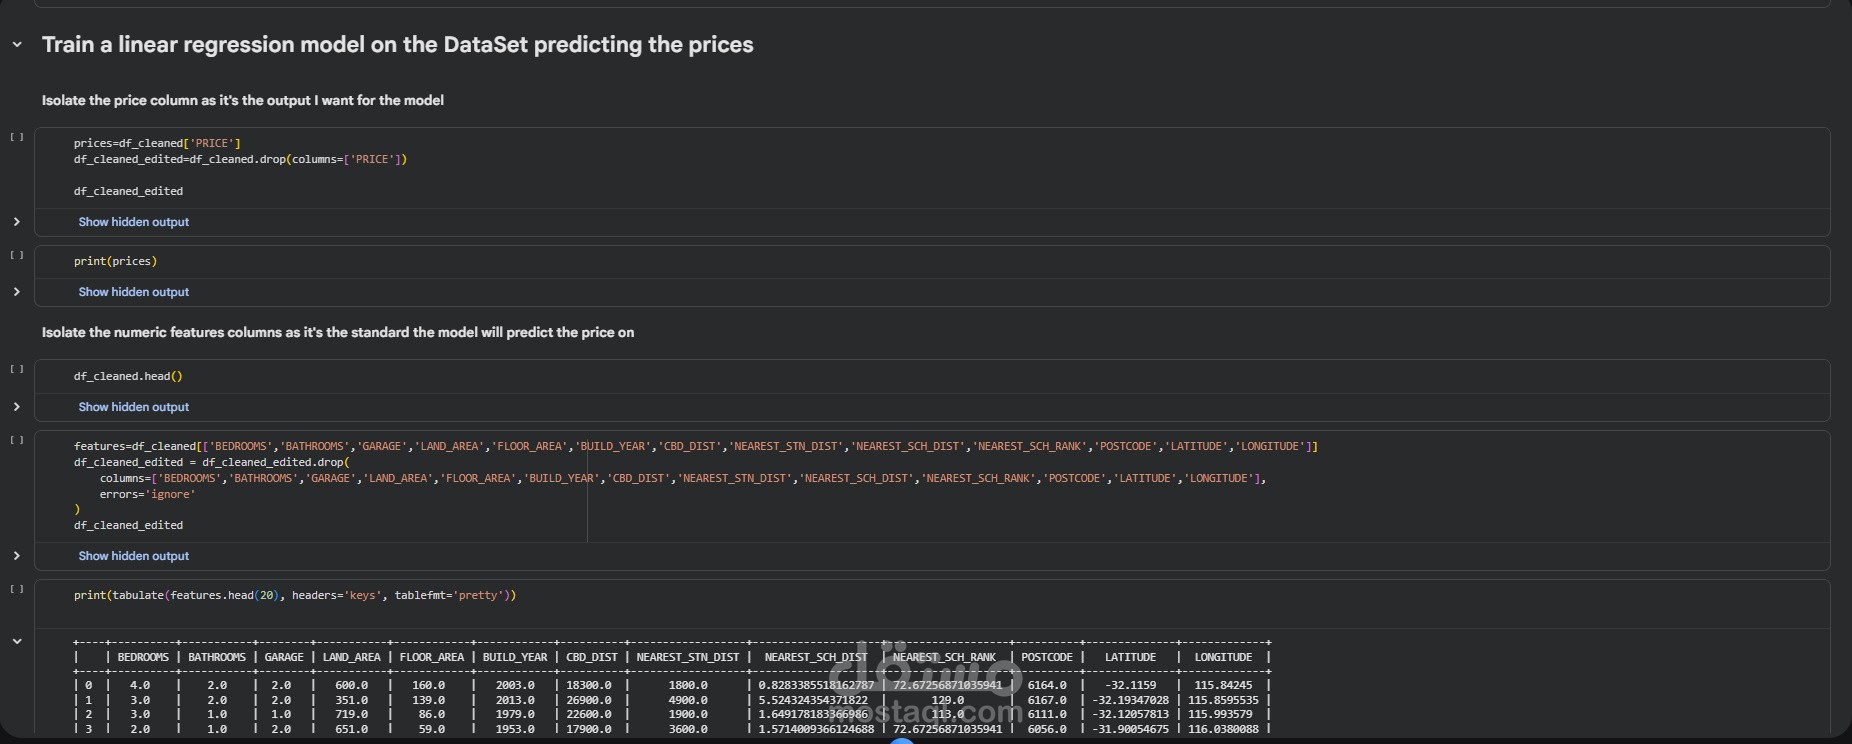1852x744 pixels.
Task: Click 'Show hidden output' under the features cell
Action: (x=134, y=556)
